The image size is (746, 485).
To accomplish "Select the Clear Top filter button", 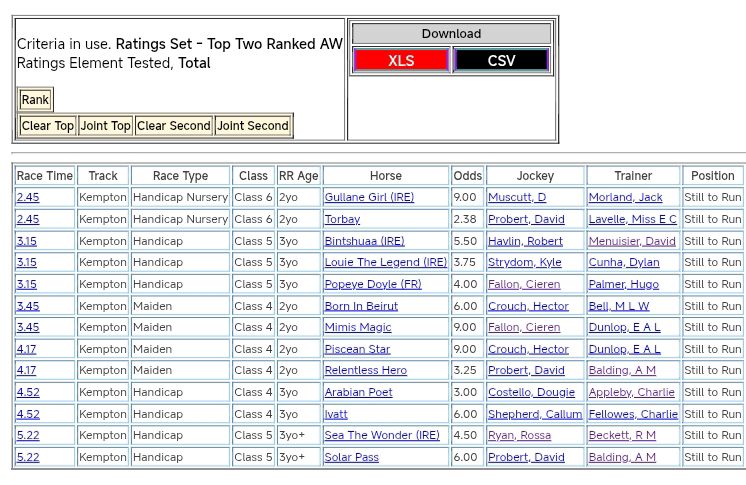I will [x=48, y=126].
